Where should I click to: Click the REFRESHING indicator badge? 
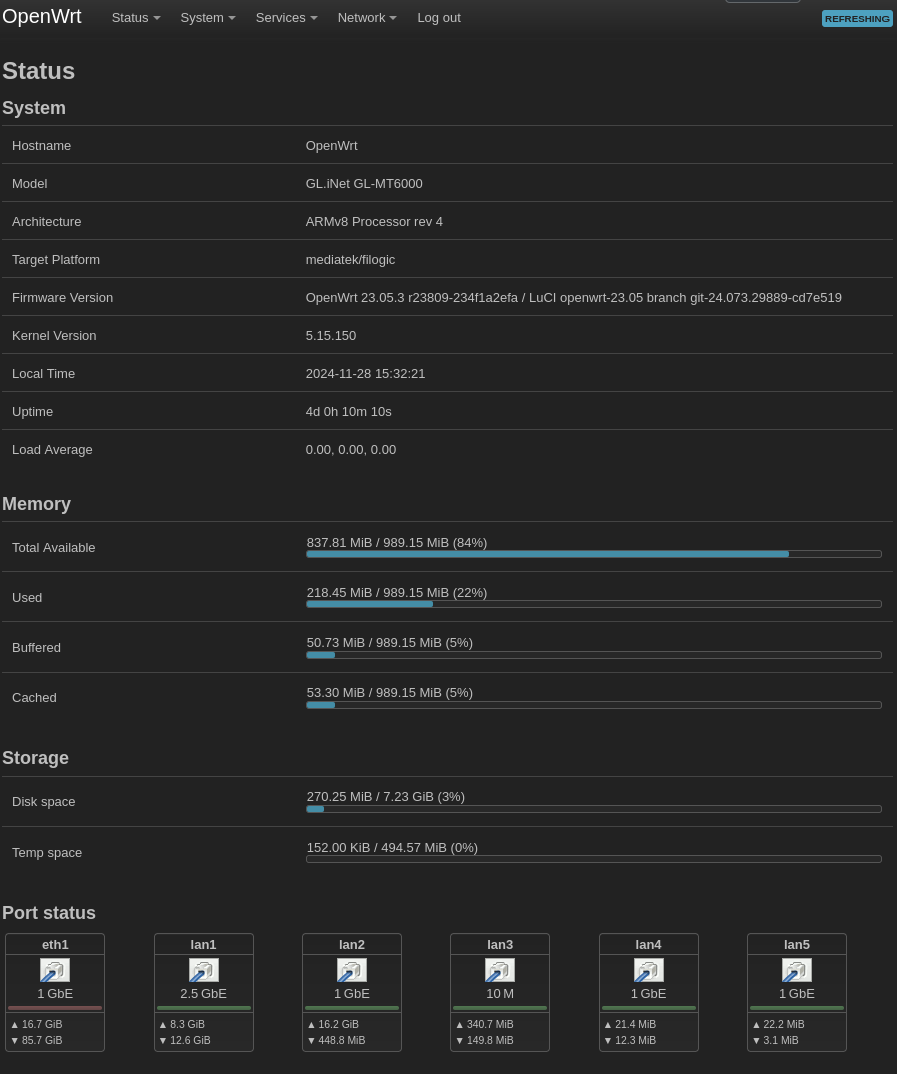857,19
